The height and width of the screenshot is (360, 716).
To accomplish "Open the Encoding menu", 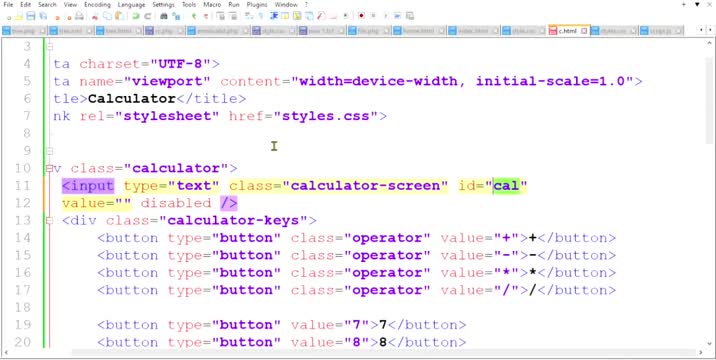I will 97,5.
